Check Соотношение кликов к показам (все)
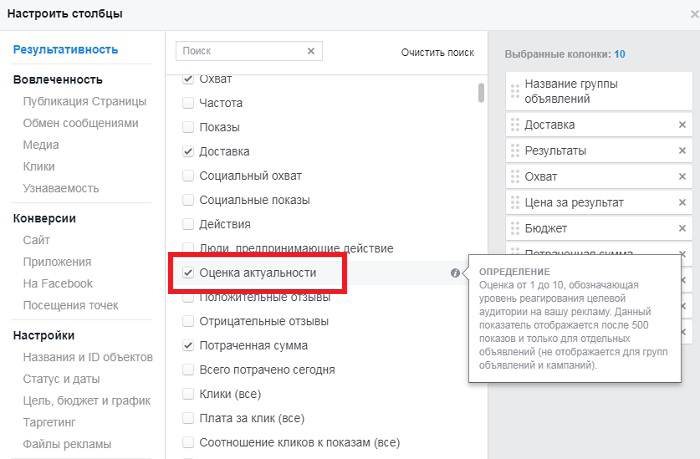 [x=188, y=442]
